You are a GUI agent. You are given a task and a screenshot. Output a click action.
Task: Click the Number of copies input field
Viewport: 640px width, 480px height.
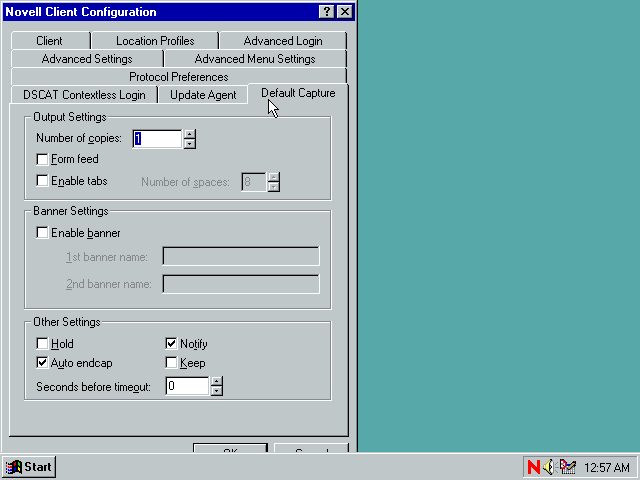click(x=158, y=139)
